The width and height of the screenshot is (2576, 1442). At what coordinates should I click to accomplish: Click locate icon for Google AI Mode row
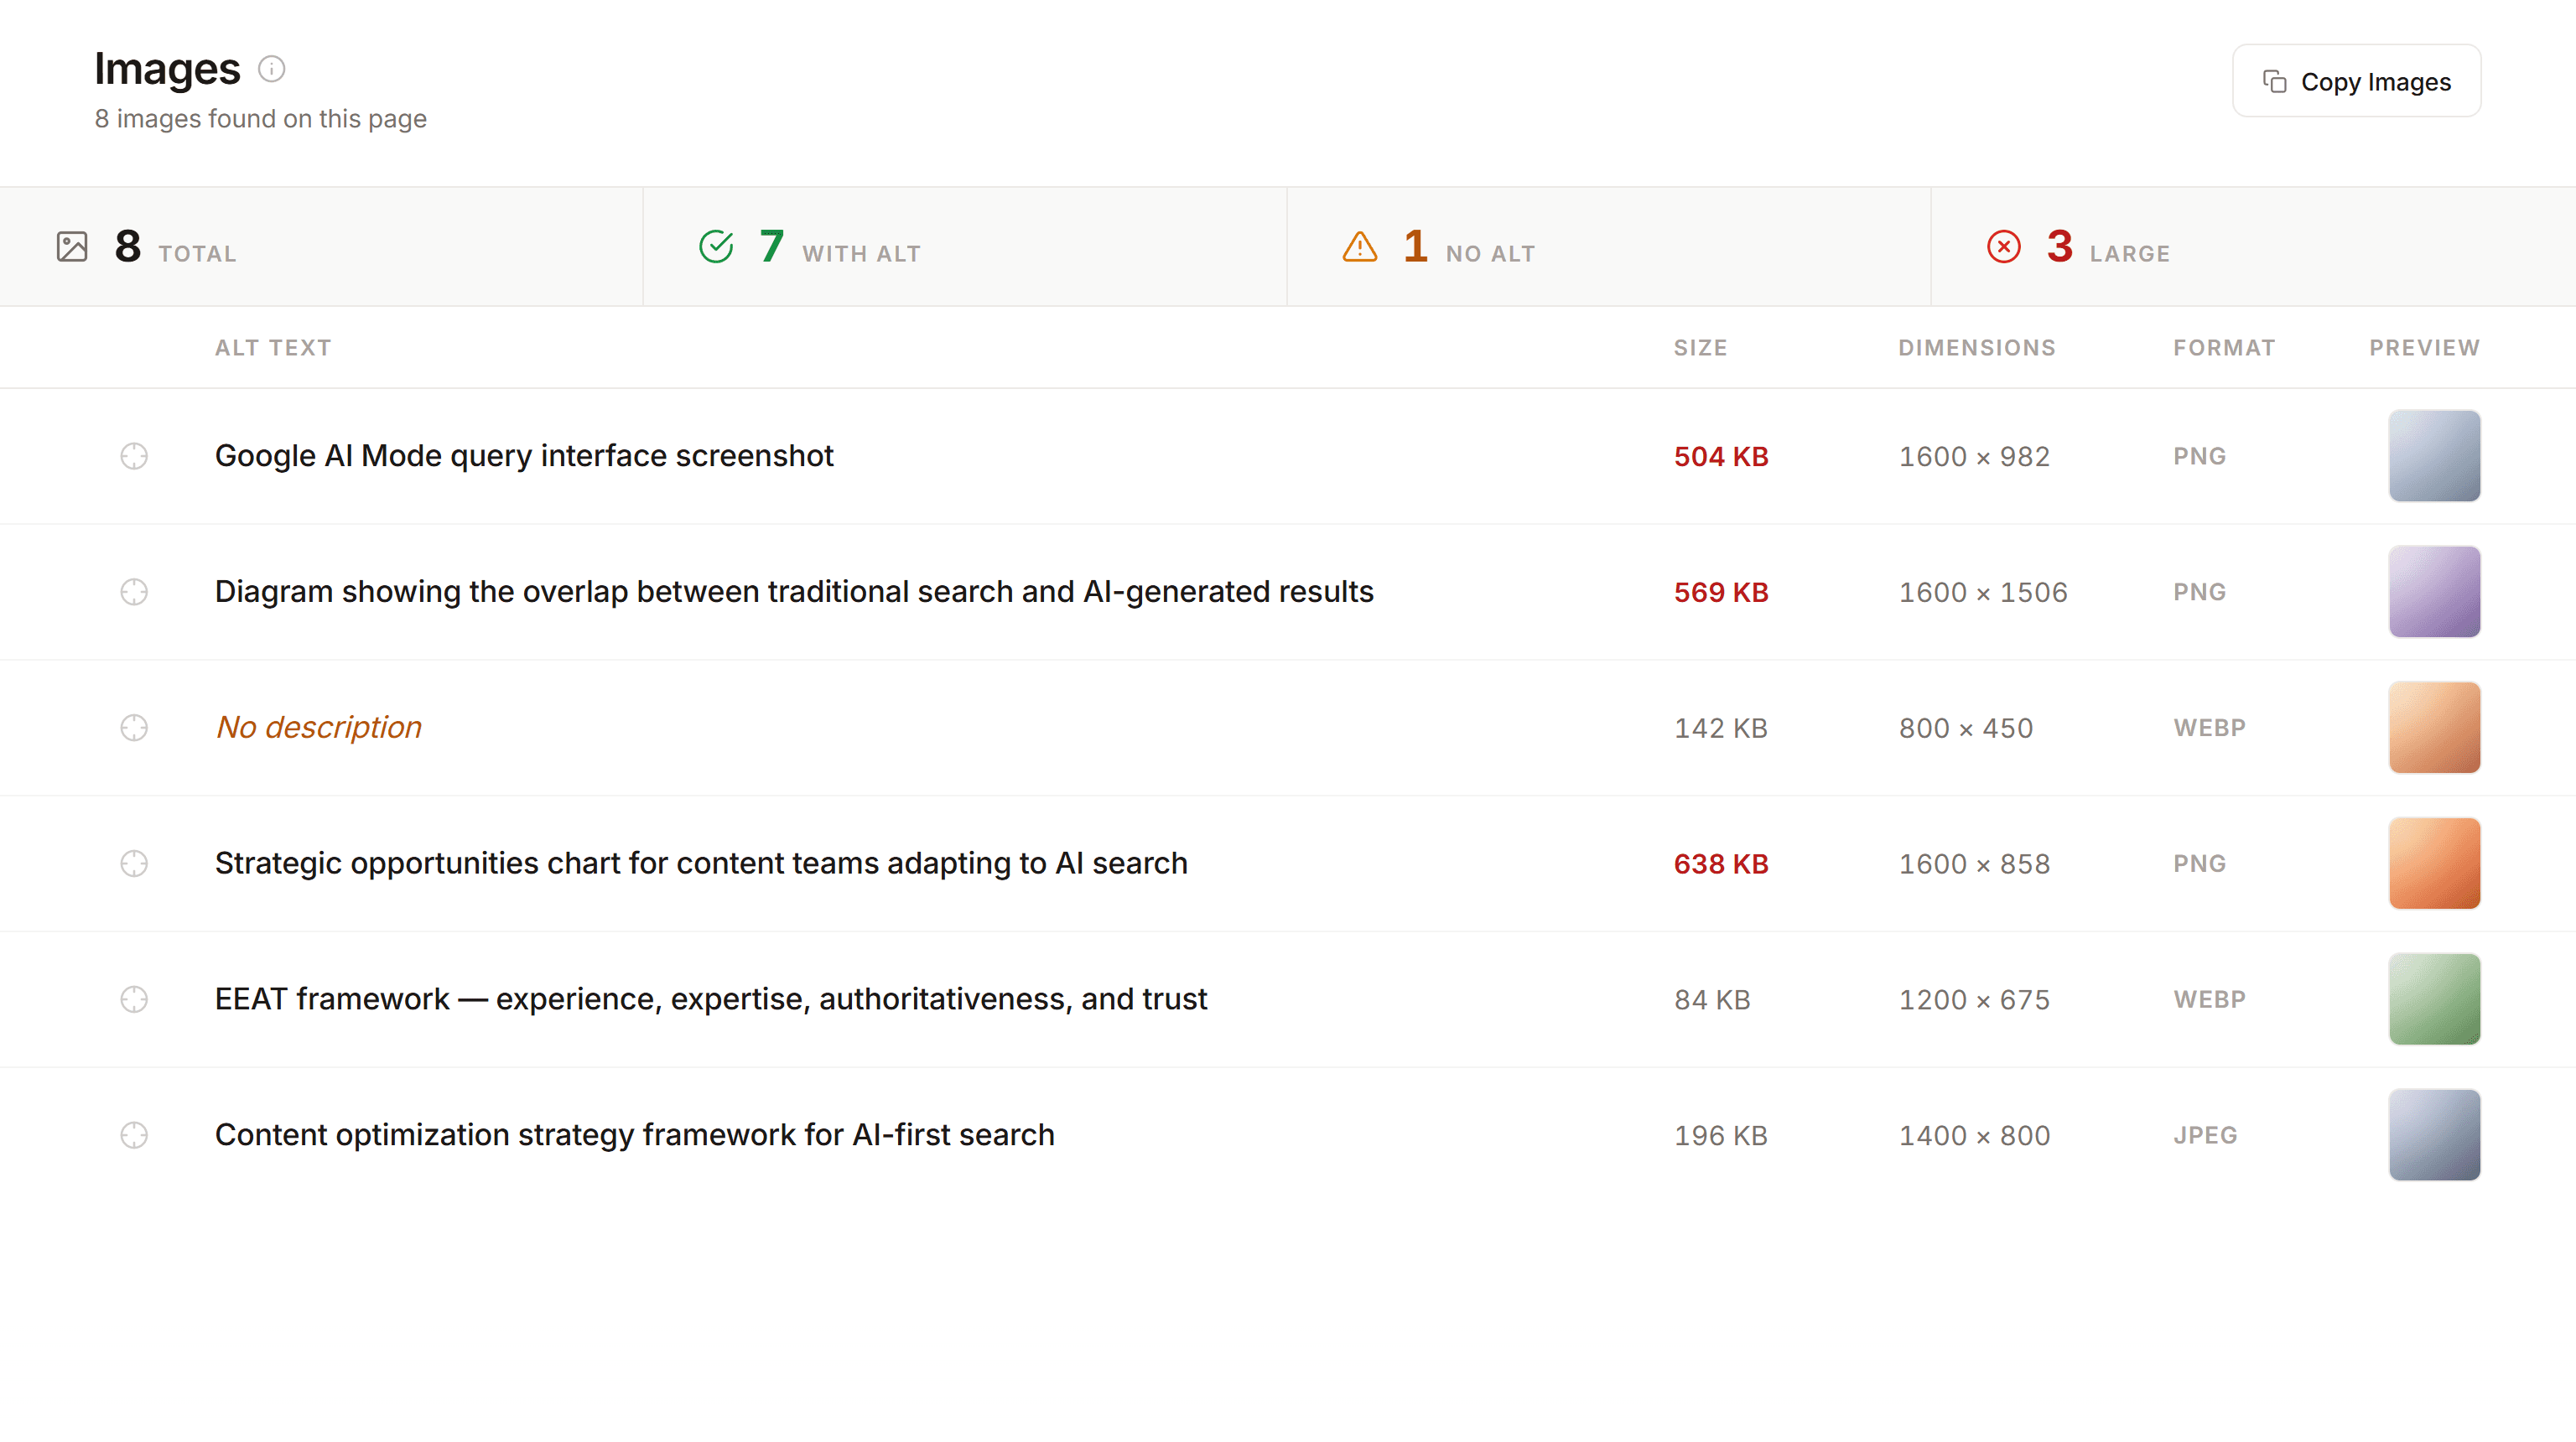pyautogui.click(x=134, y=456)
